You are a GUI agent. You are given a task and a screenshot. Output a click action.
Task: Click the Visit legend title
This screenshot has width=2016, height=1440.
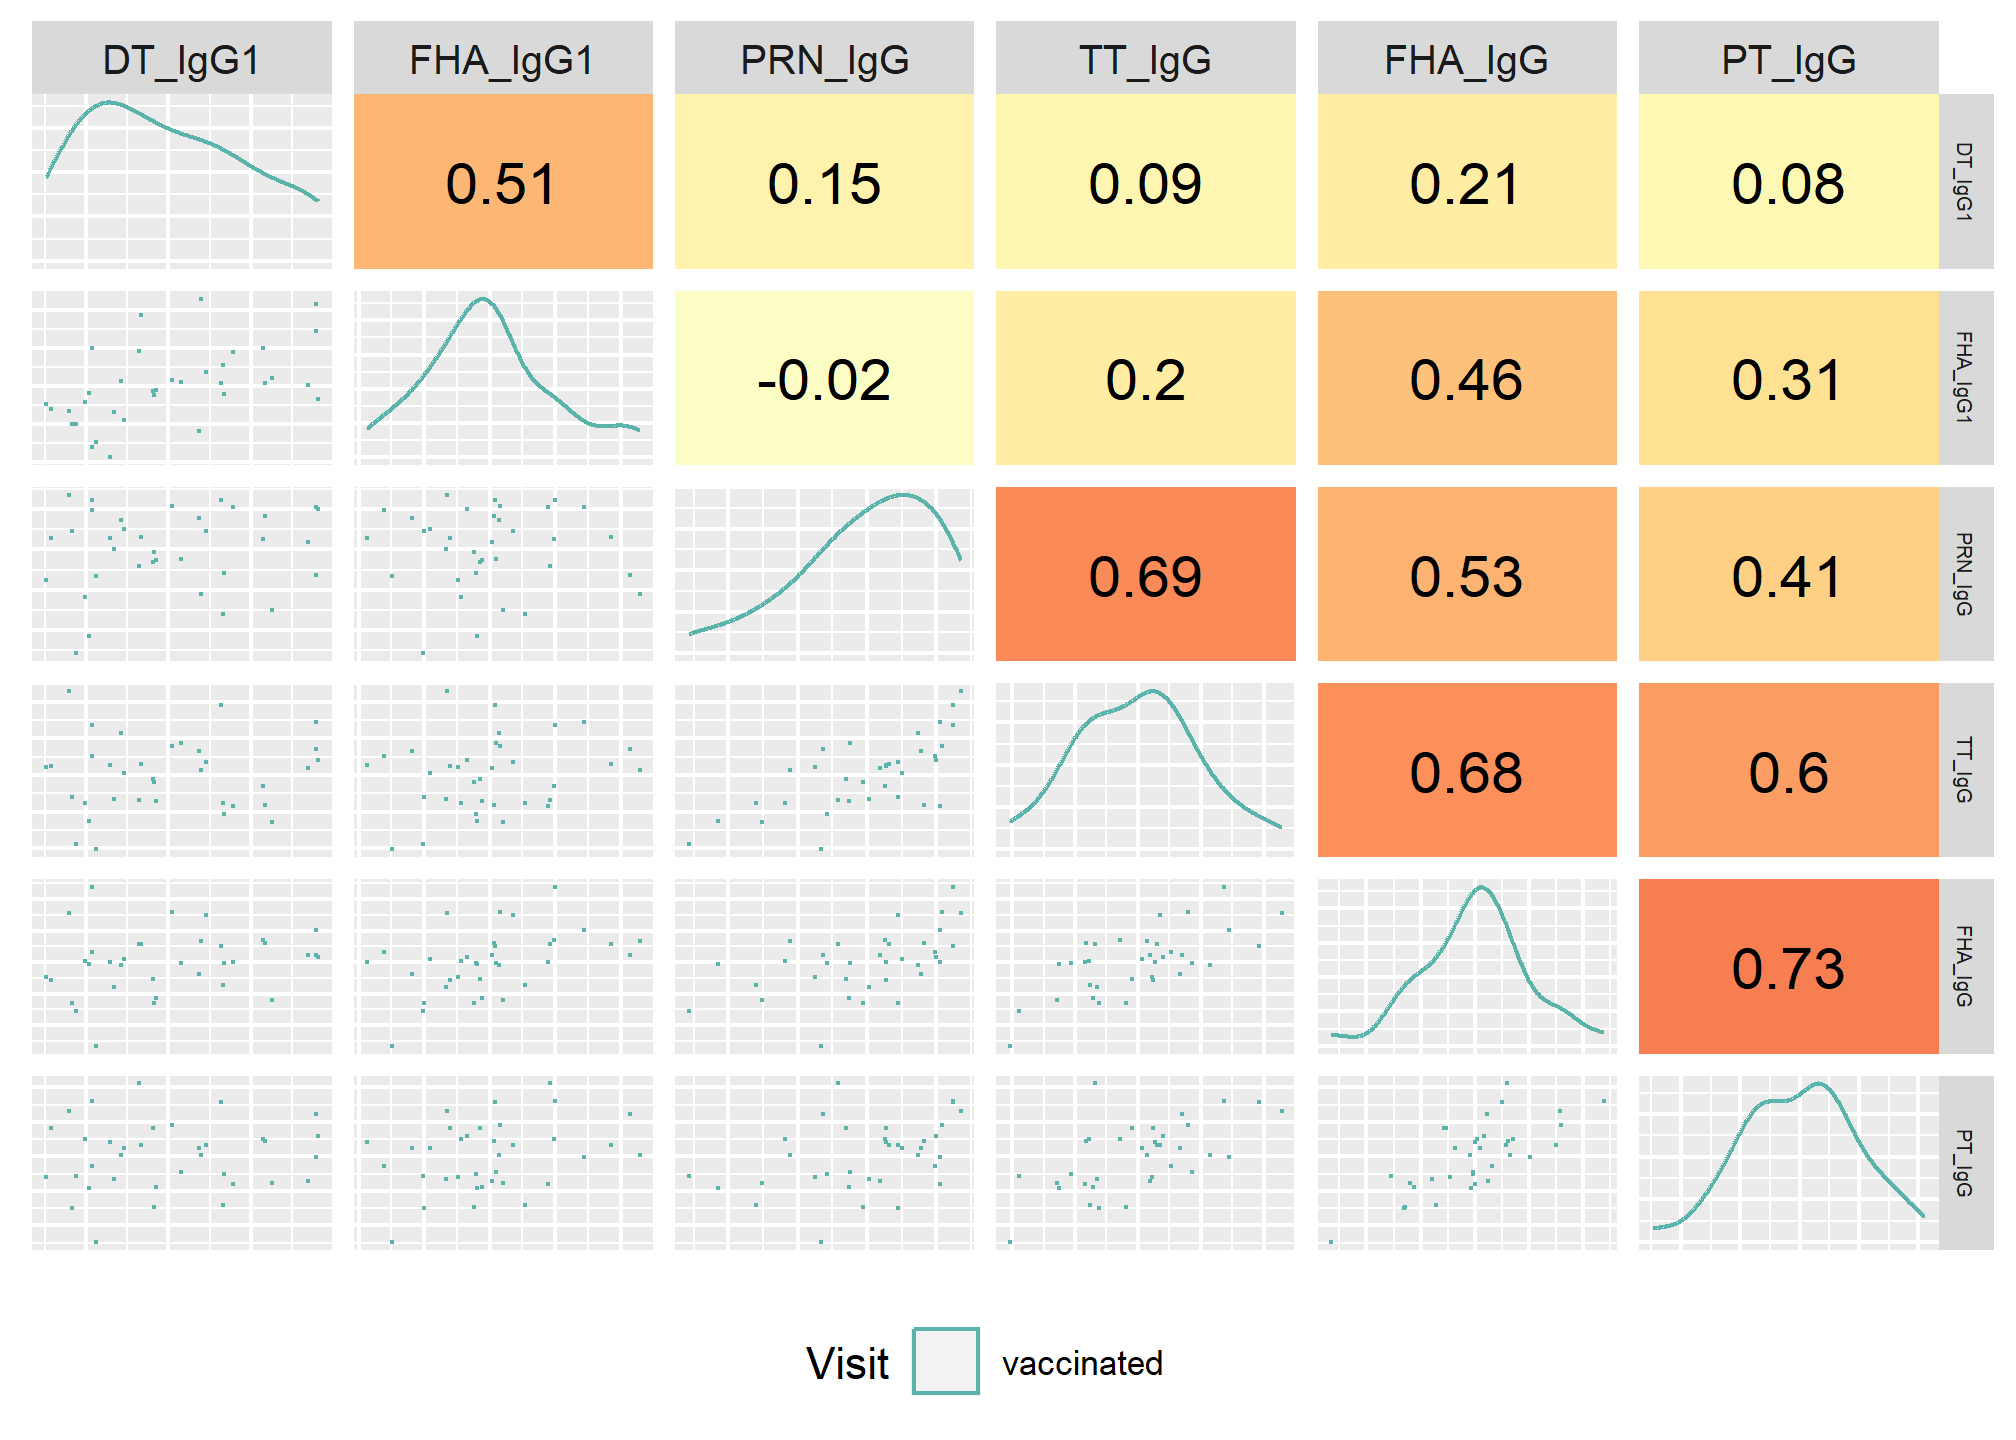click(847, 1363)
